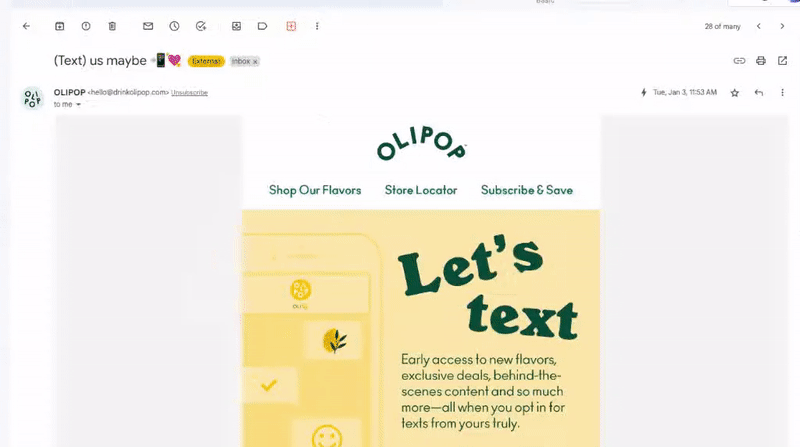
Task: Mark the email as unread
Action: (x=148, y=26)
